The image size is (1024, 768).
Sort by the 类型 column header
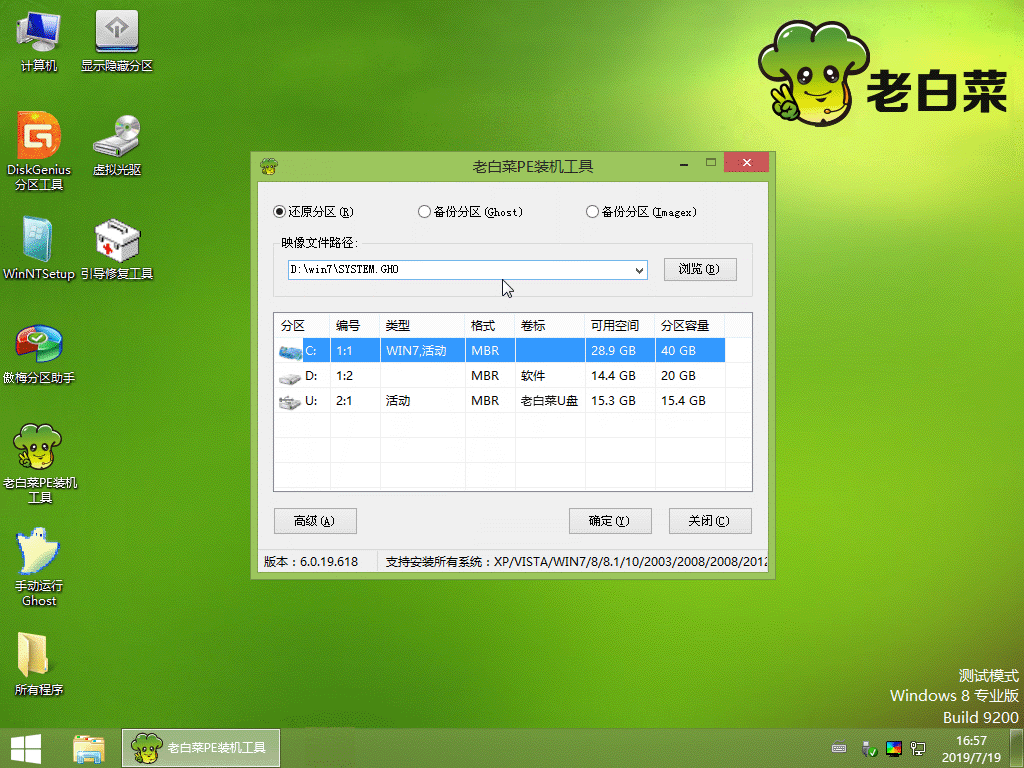pos(423,325)
